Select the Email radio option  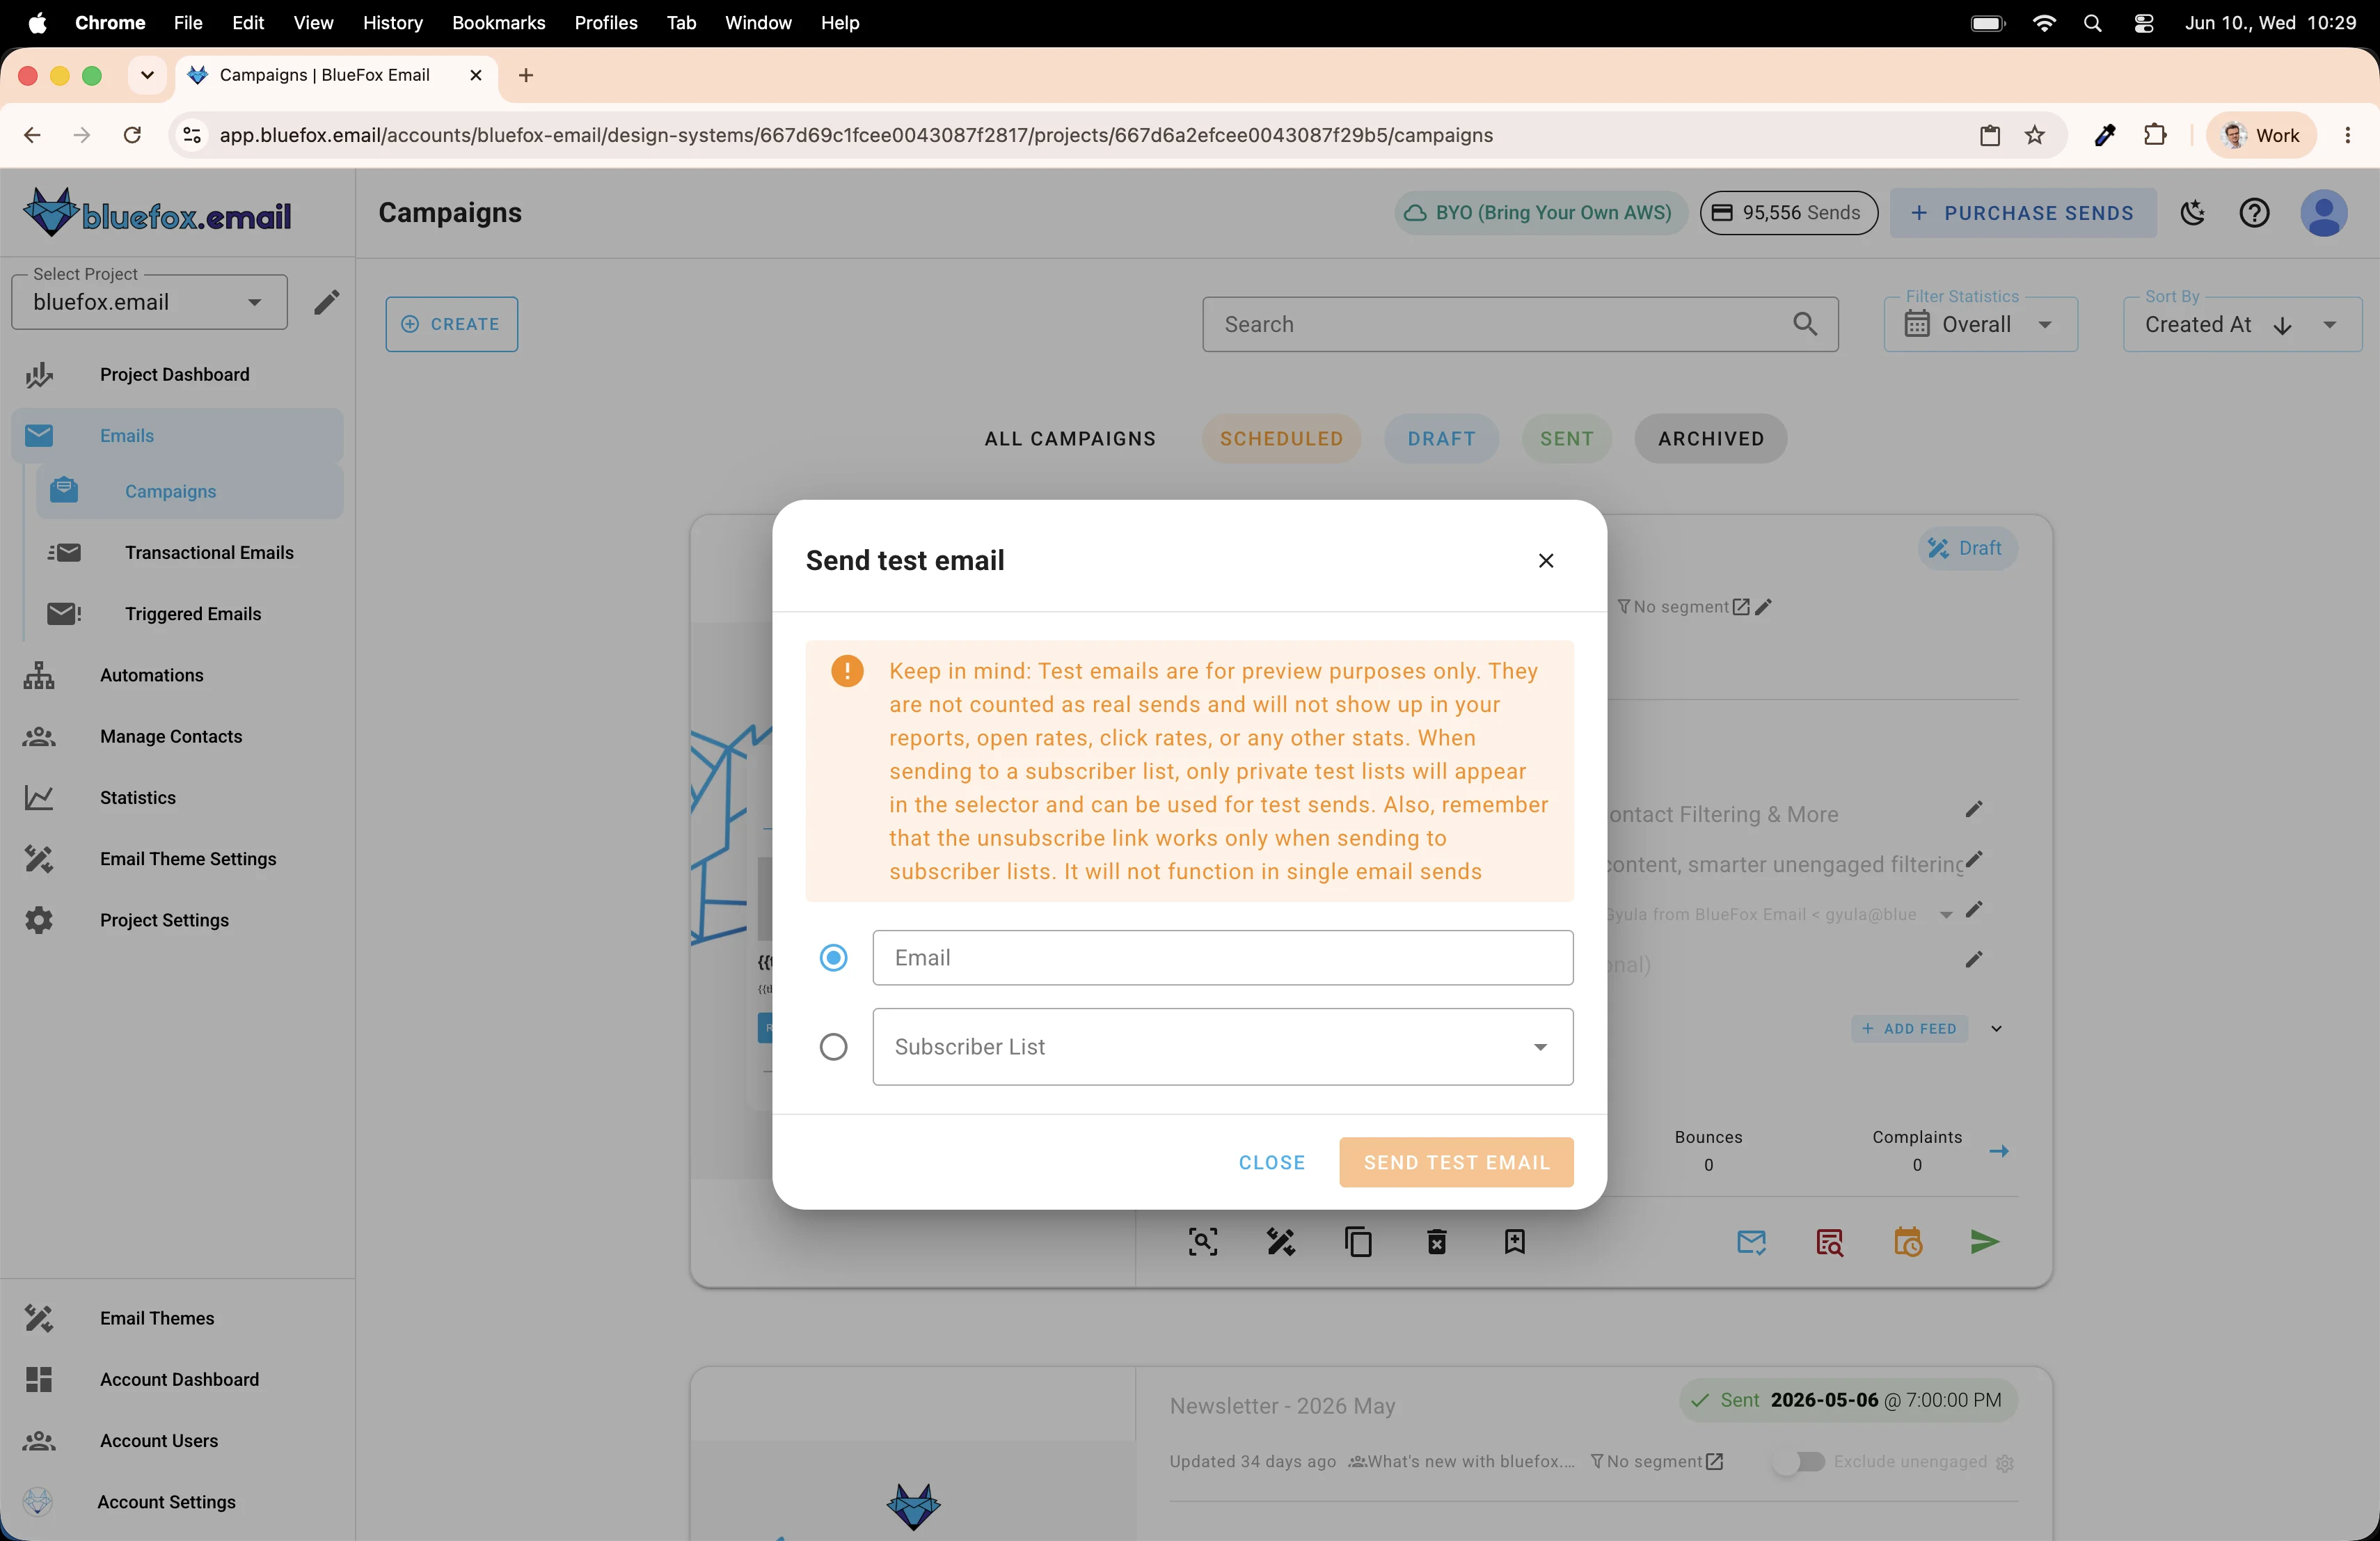pyautogui.click(x=833, y=958)
